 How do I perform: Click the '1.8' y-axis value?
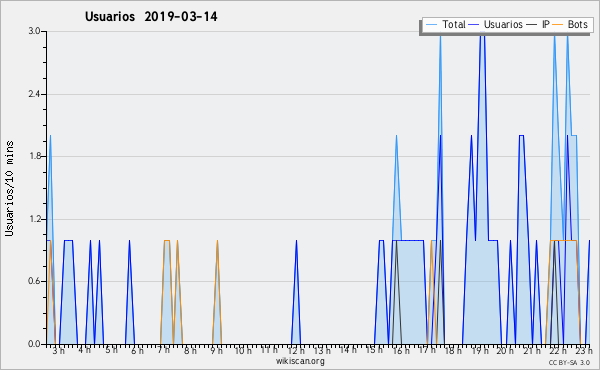pos(34,156)
